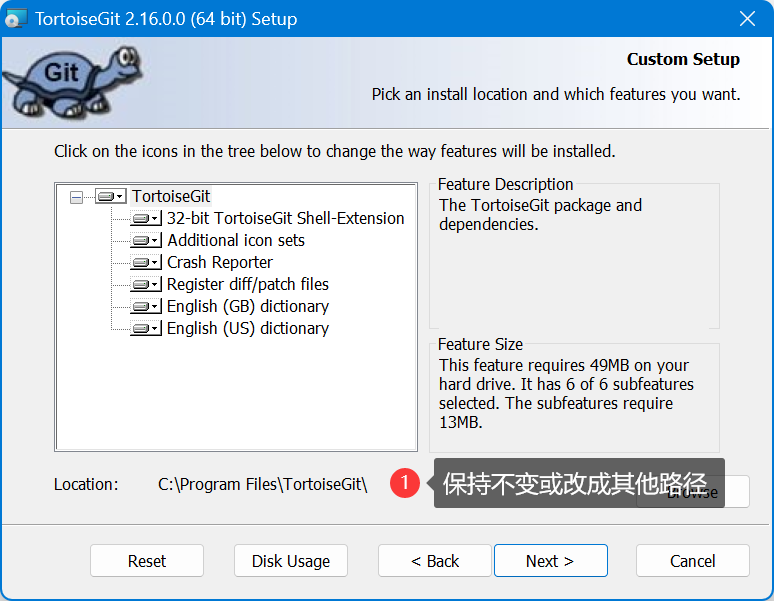
Task: Proceed with the Next button
Action: pos(550,561)
